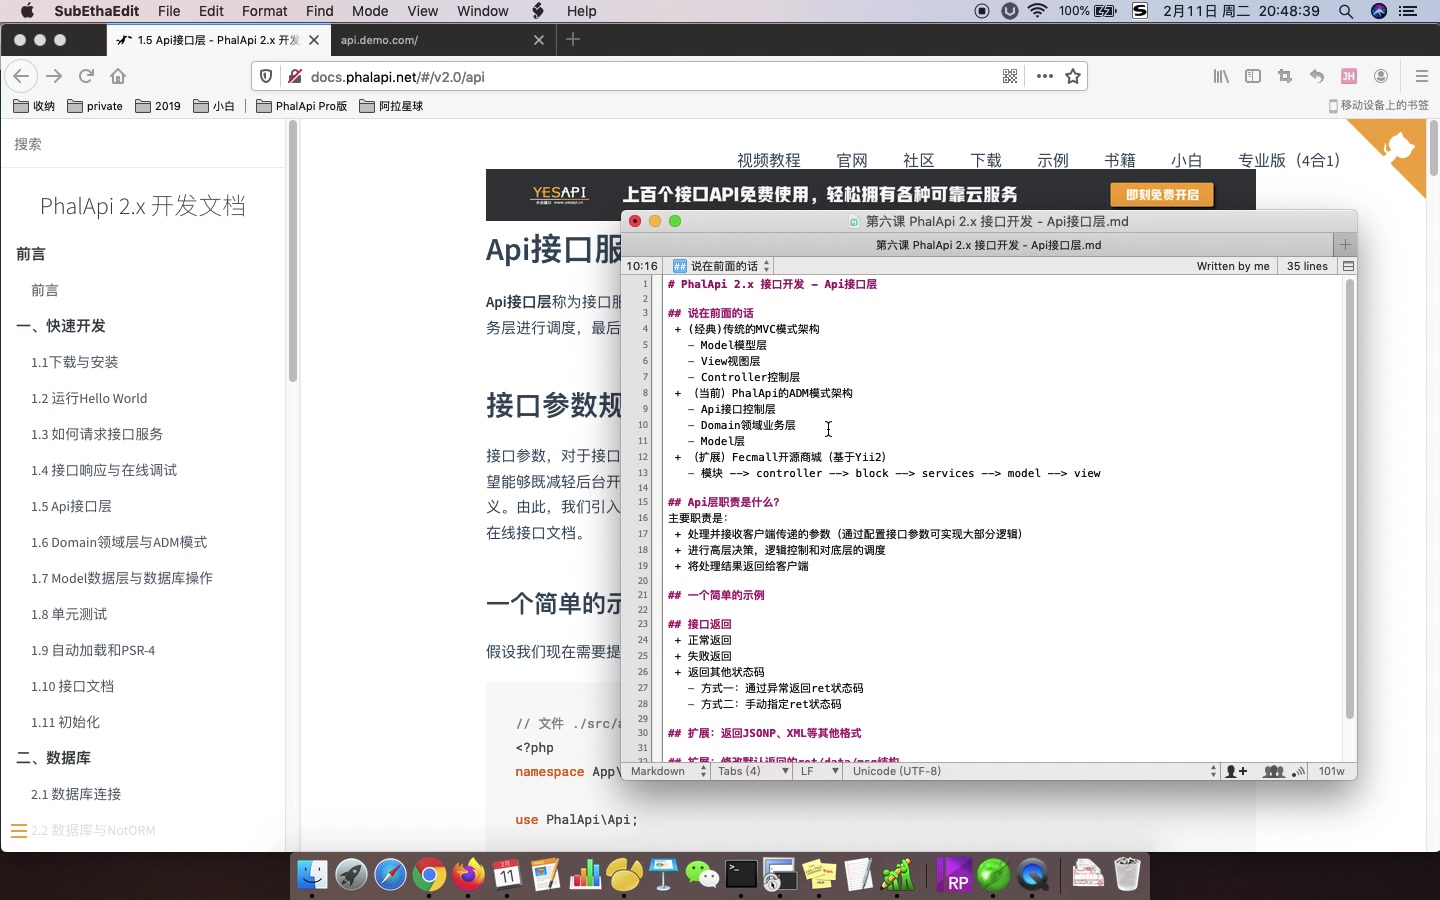The width and height of the screenshot is (1440, 900).
Task: Open the QR code icon in the address bar
Action: 1010,76
